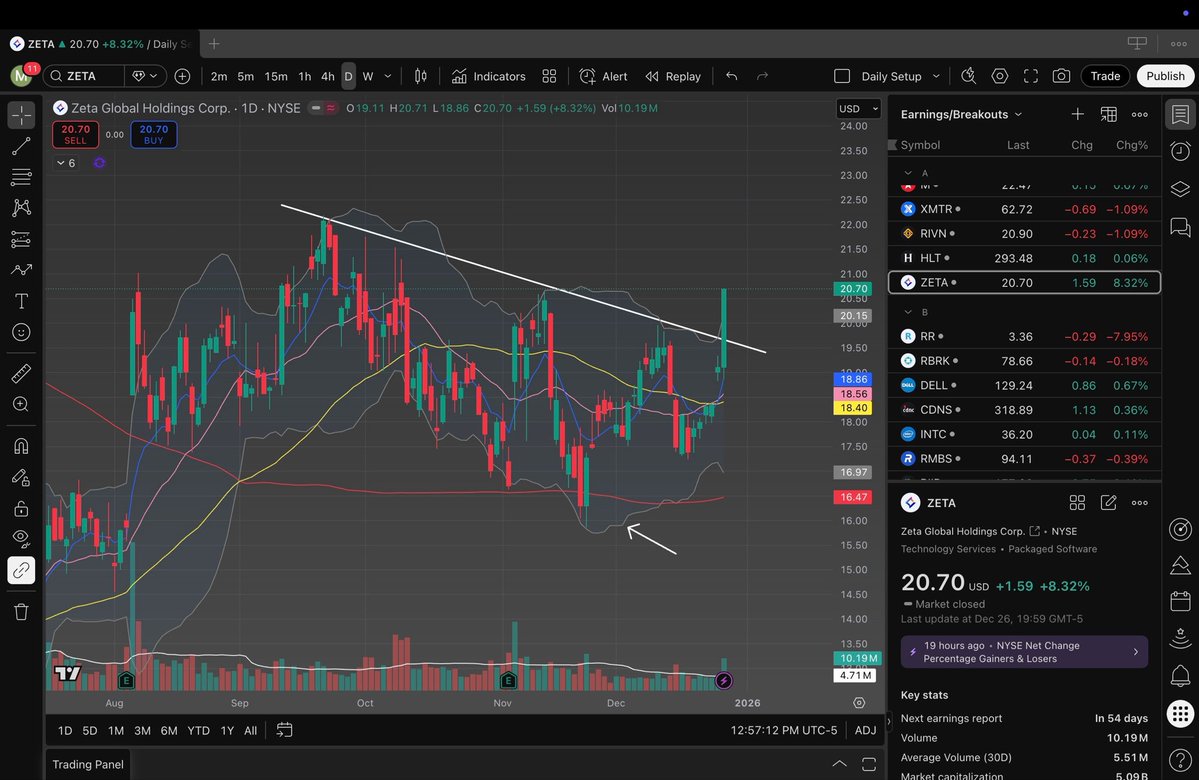
Task: Select the brush drawing tool
Action: pyautogui.click(x=21, y=270)
